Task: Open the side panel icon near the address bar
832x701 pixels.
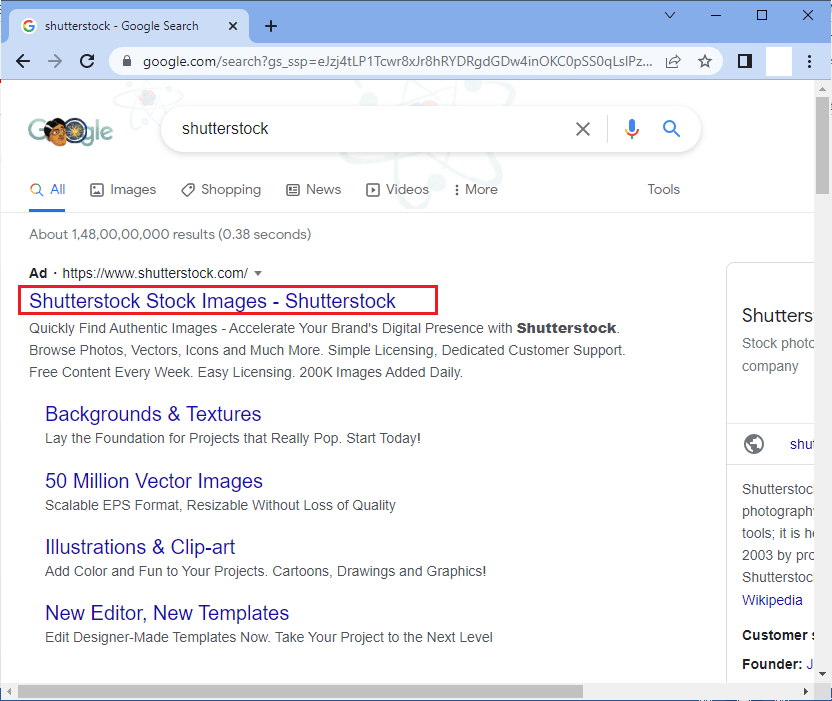Action: (x=744, y=61)
